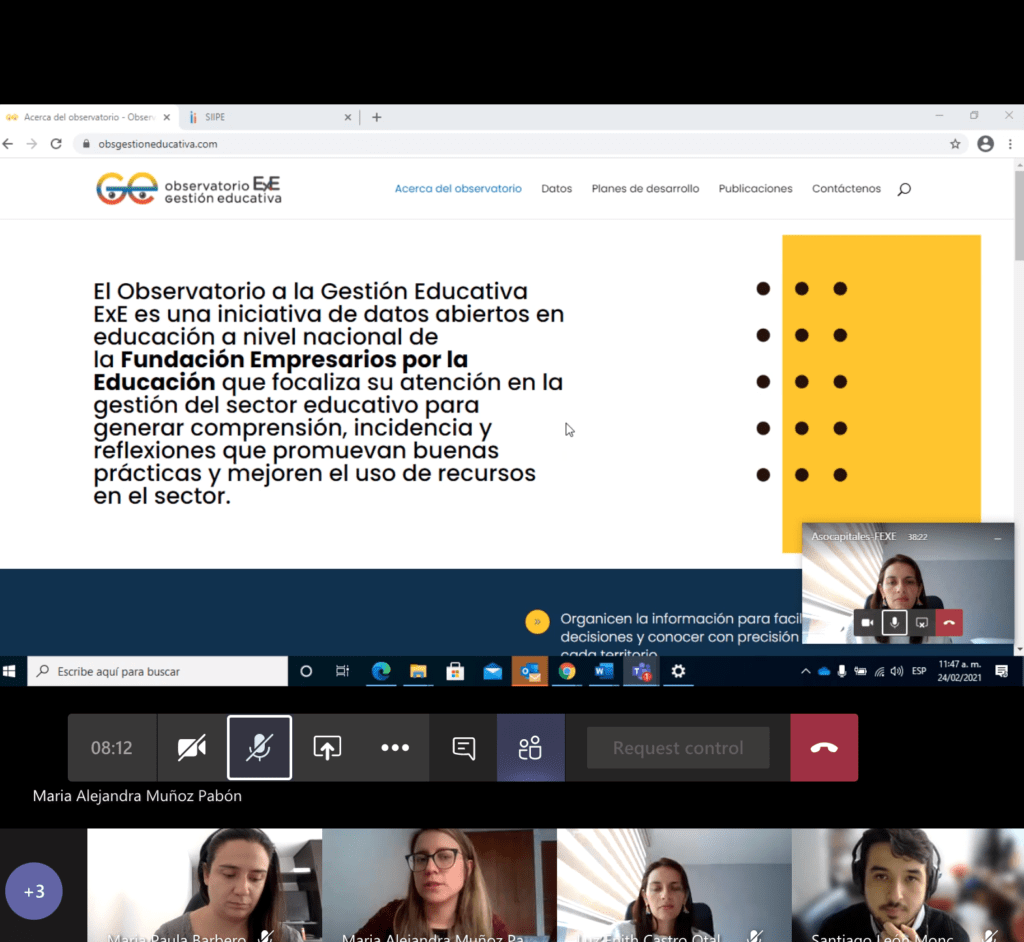The height and width of the screenshot is (942, 1024).
Task: Open the Wi-Fi network tray icon
Action: tap(879, 671)
